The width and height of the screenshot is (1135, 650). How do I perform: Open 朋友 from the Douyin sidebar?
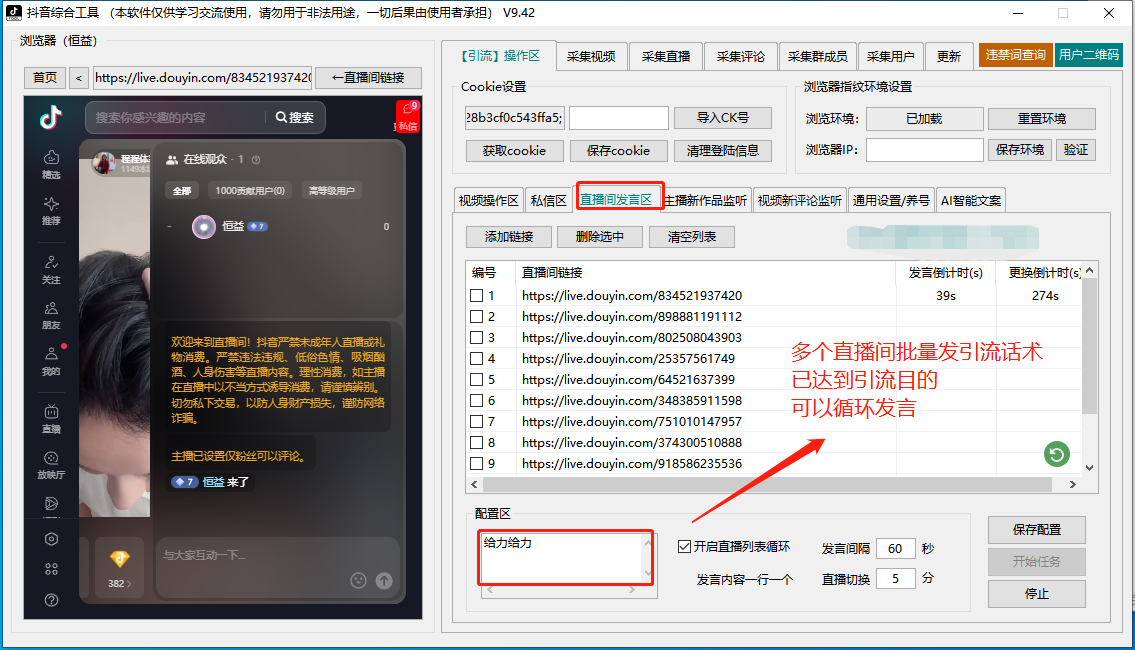(x=51, y=315)
